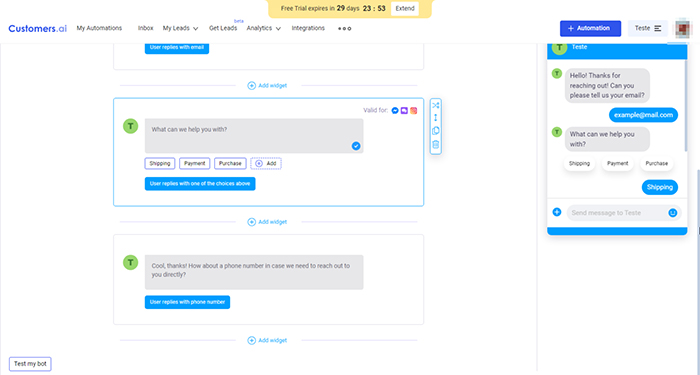The image size is (700, 375).
Task: Click Purchase quick reply in chat preview
Action: coord(657,164)
